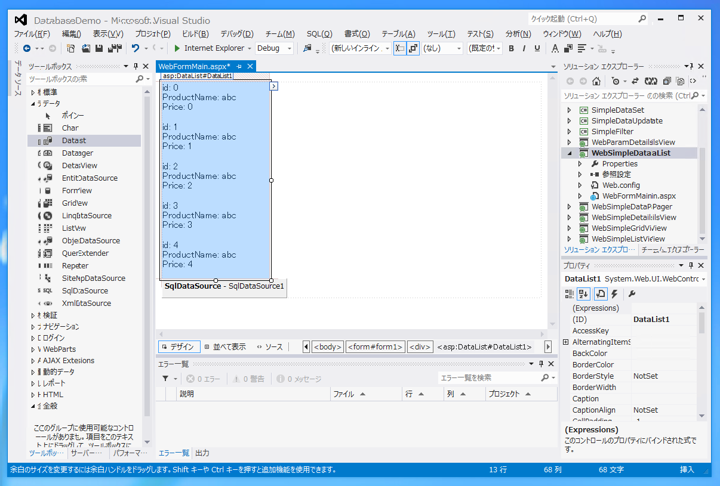Click the Navigate Backward toolbar arrow
The image size is (720, 486).
tap(27, 48)
